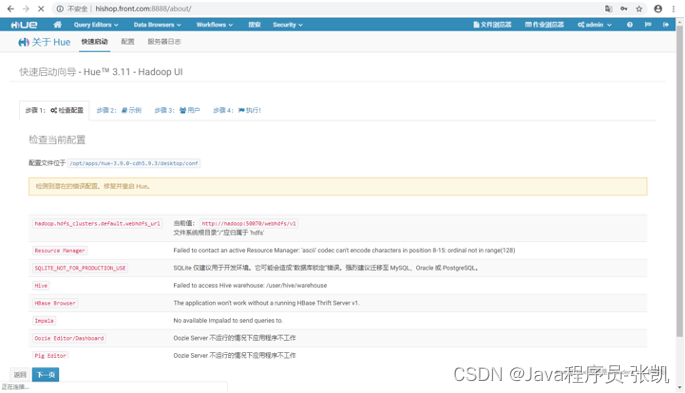Click the scrollbar down arrow
The height and width of the screenshot is (393, 685).
[x=679, y=387]
